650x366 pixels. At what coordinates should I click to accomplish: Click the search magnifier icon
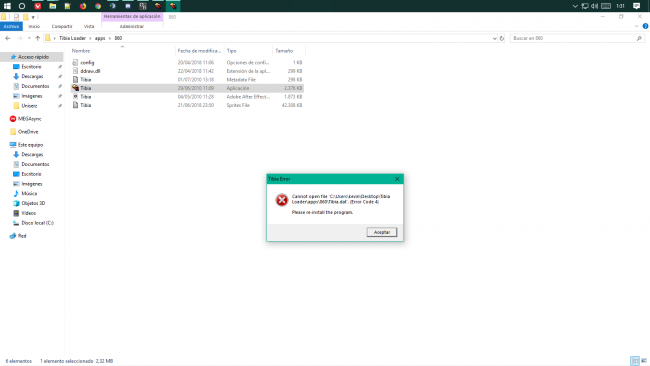coord(639,38)
